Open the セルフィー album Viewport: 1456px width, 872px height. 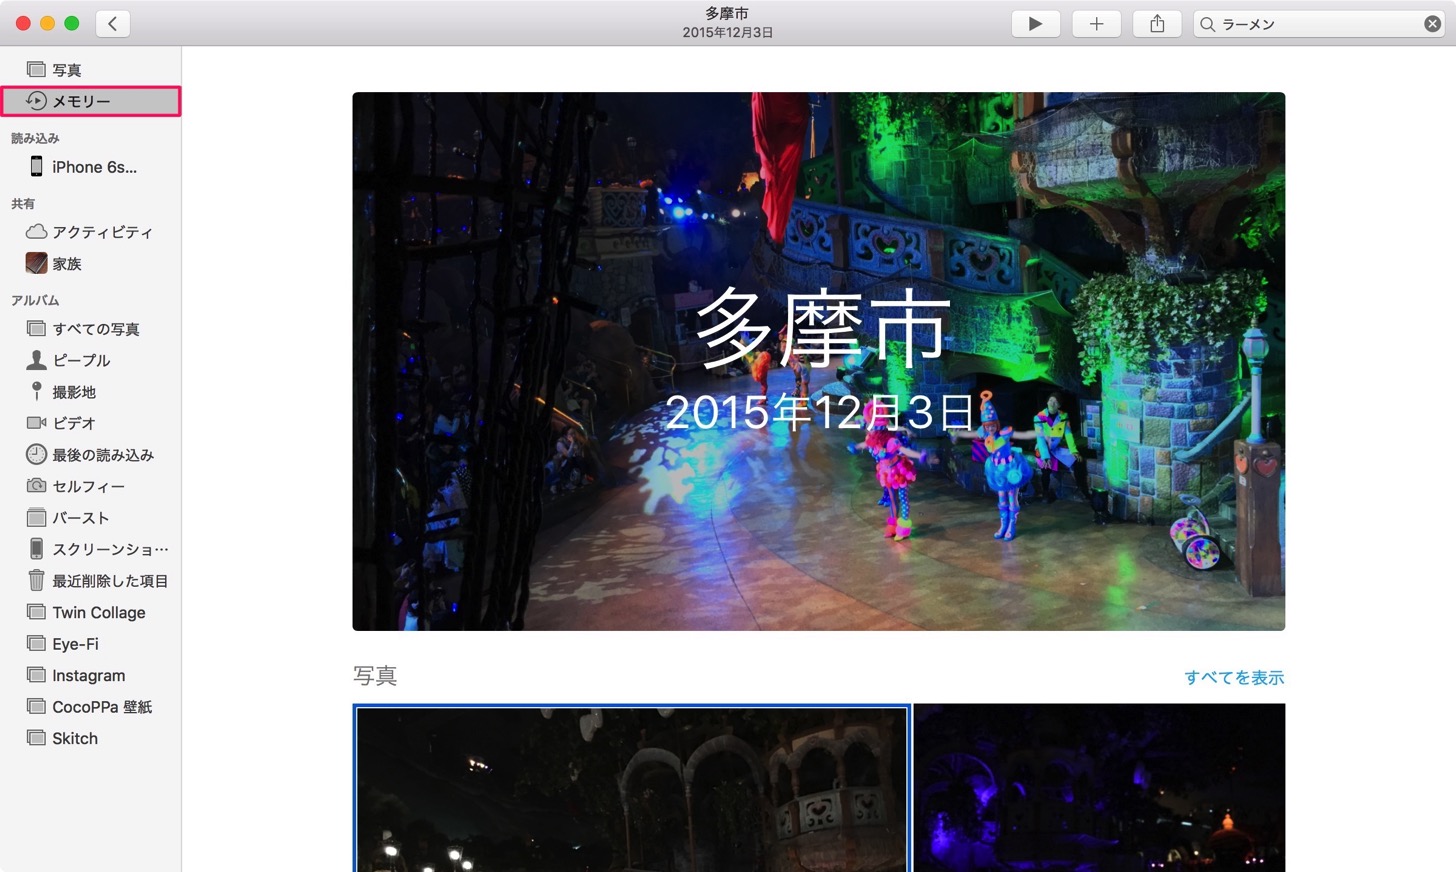(90, 486)
